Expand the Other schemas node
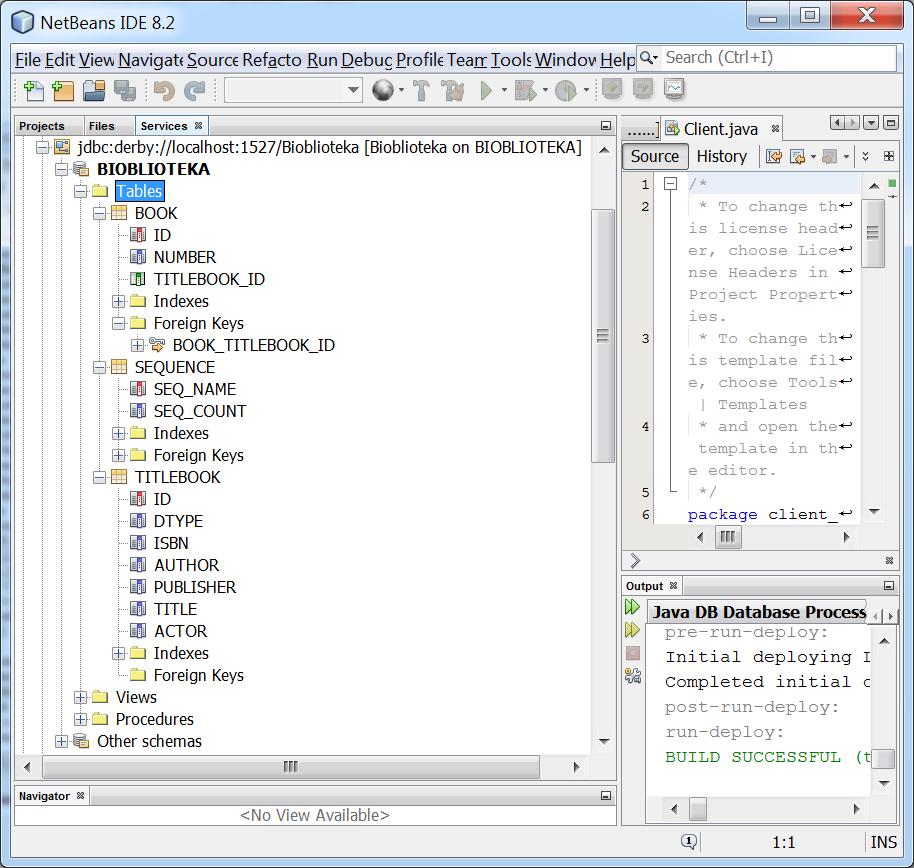This screenshot has height=868, width=914. 61,742
